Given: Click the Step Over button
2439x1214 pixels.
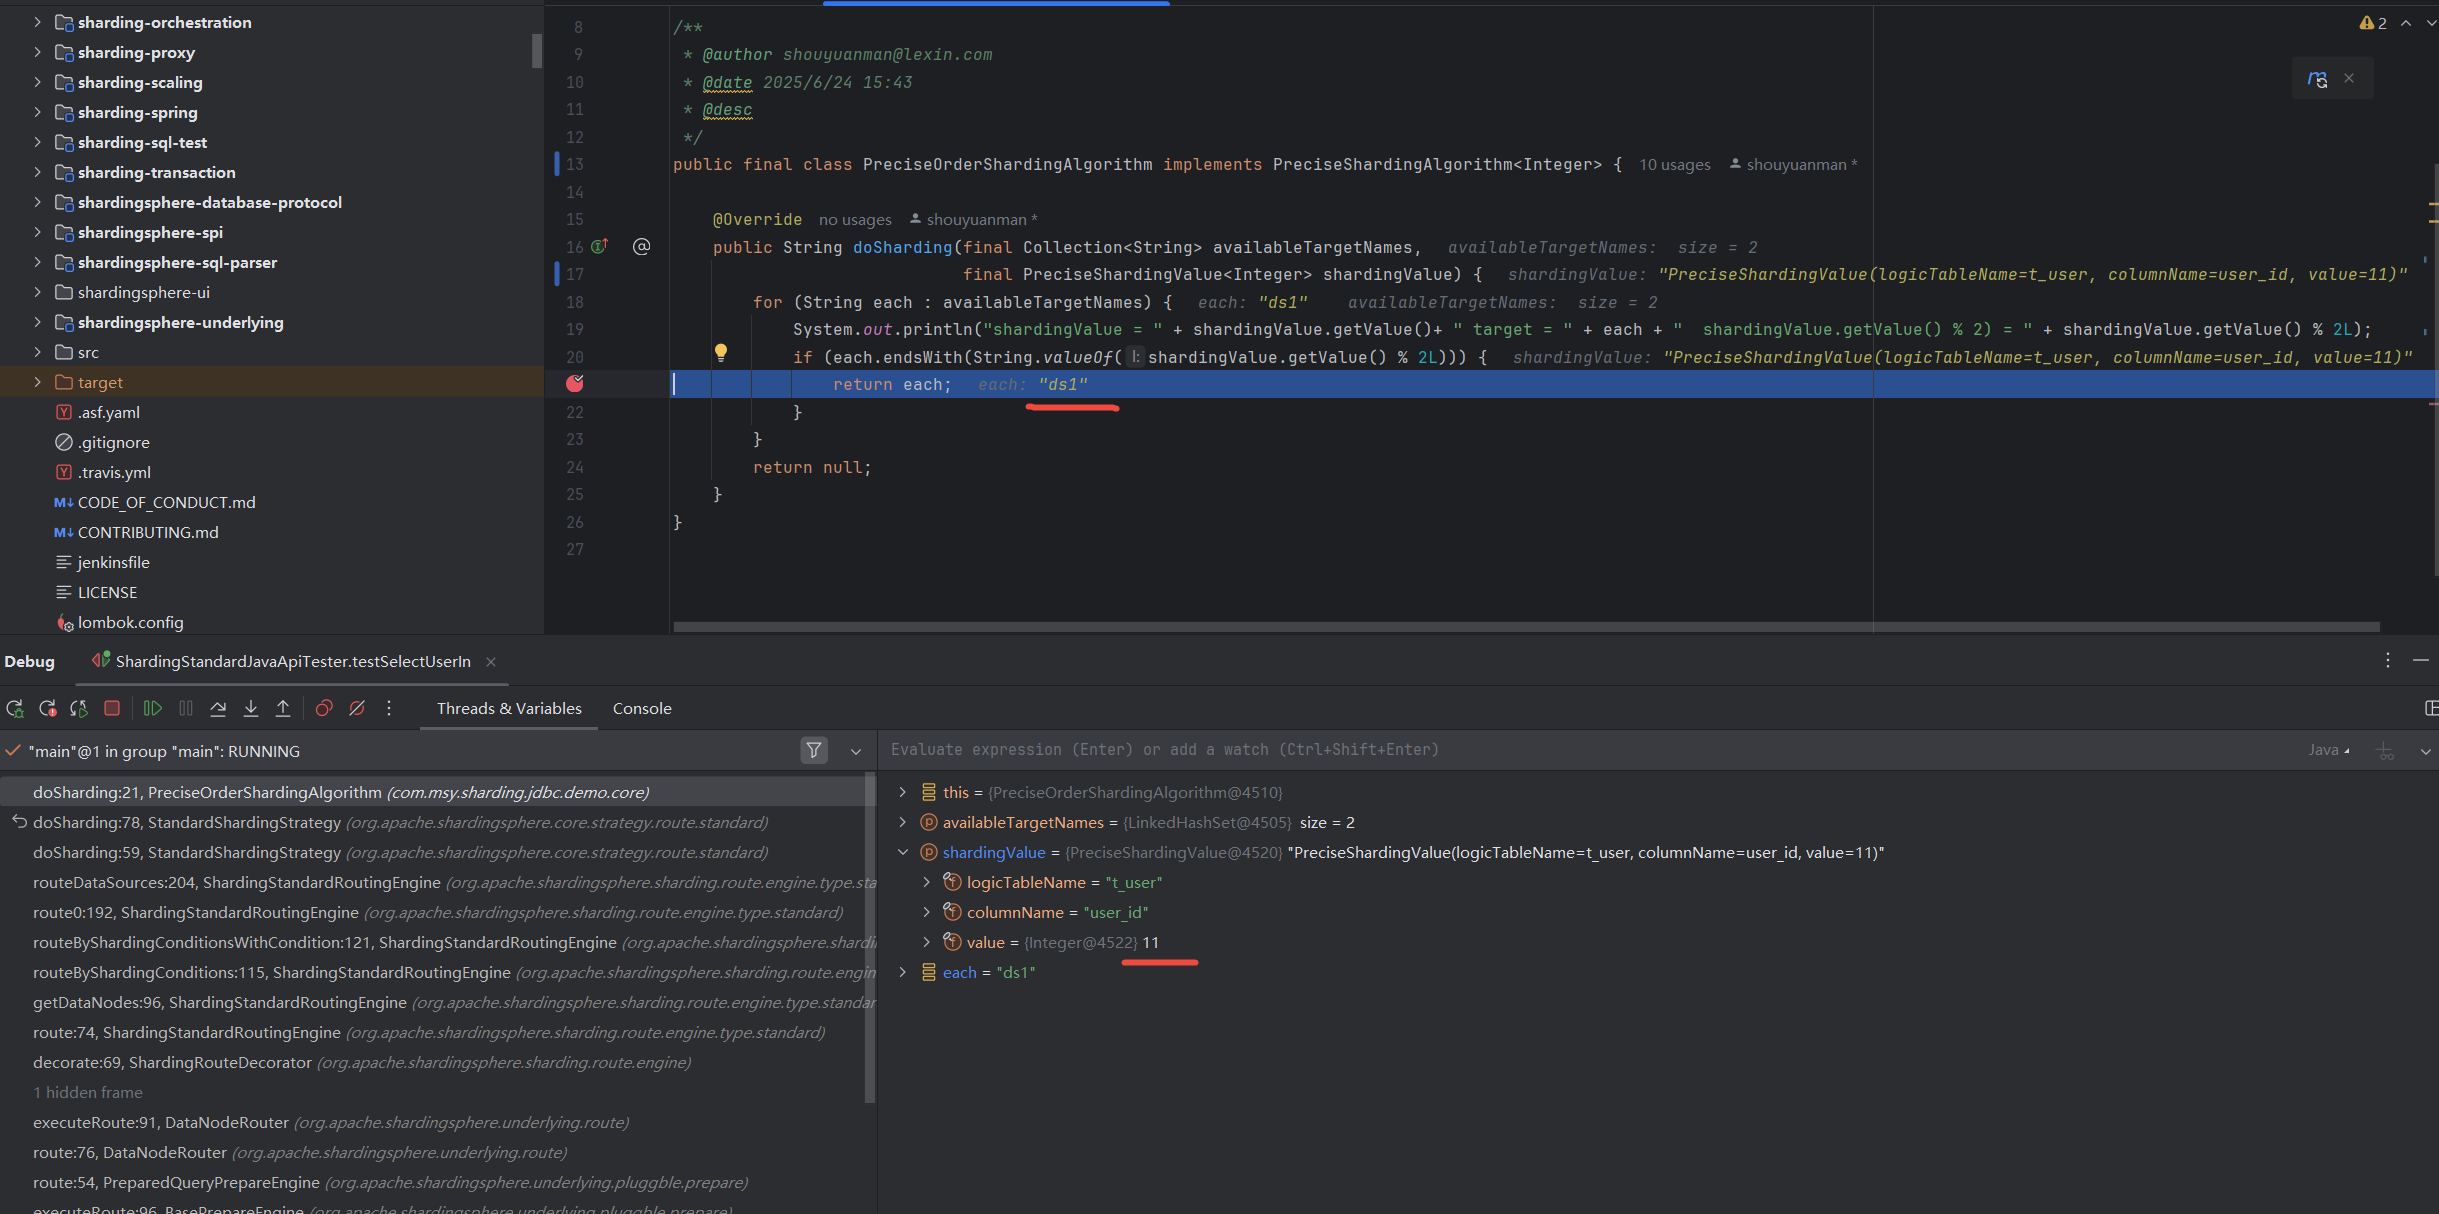Looking at the screenshot, I should click(218, 708).
